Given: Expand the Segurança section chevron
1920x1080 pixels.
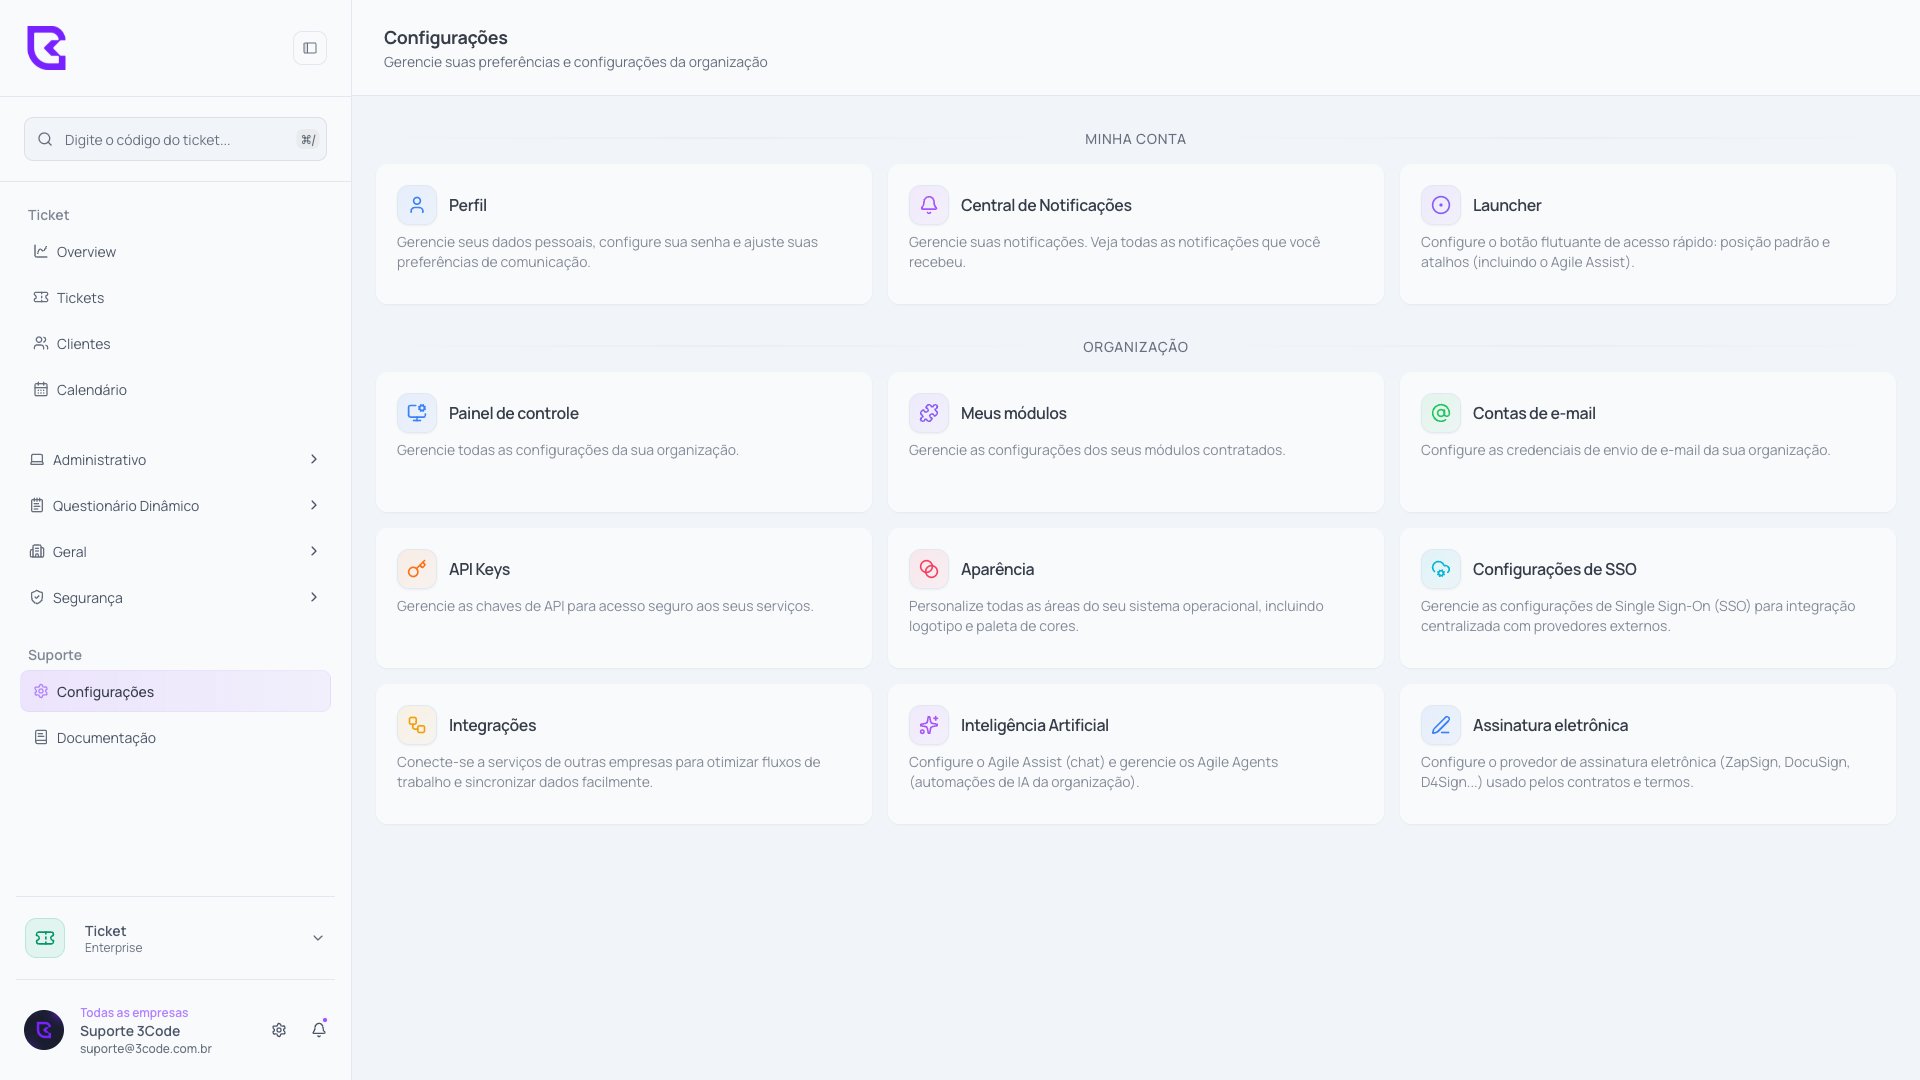Looking at the screenshot, I should [x=314, y=597].
